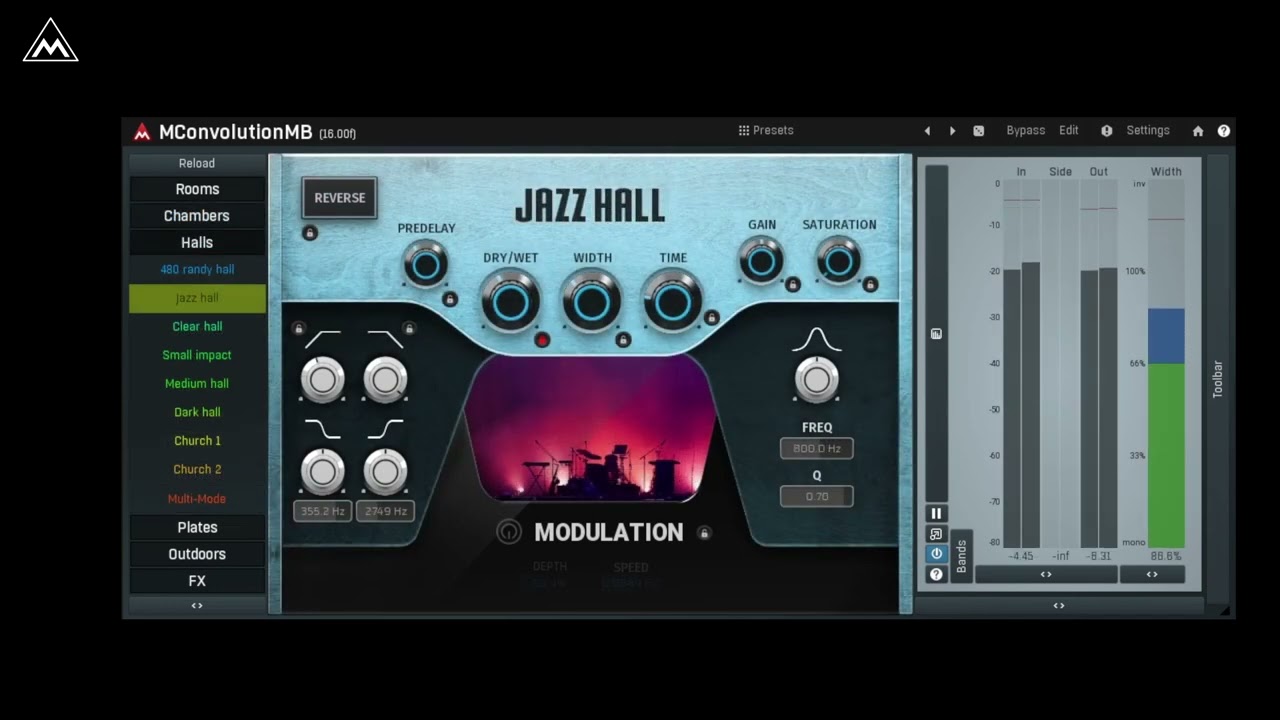Expand the Plates category
This screenshot has height=720, width=1280.
[x=197, y=528]
